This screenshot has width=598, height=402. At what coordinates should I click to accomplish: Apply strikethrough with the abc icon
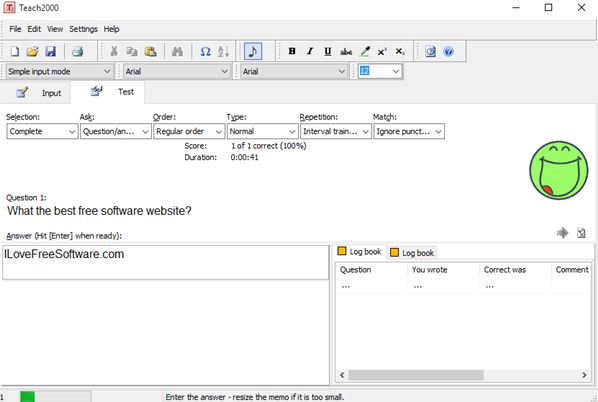(x=346, y=51)
